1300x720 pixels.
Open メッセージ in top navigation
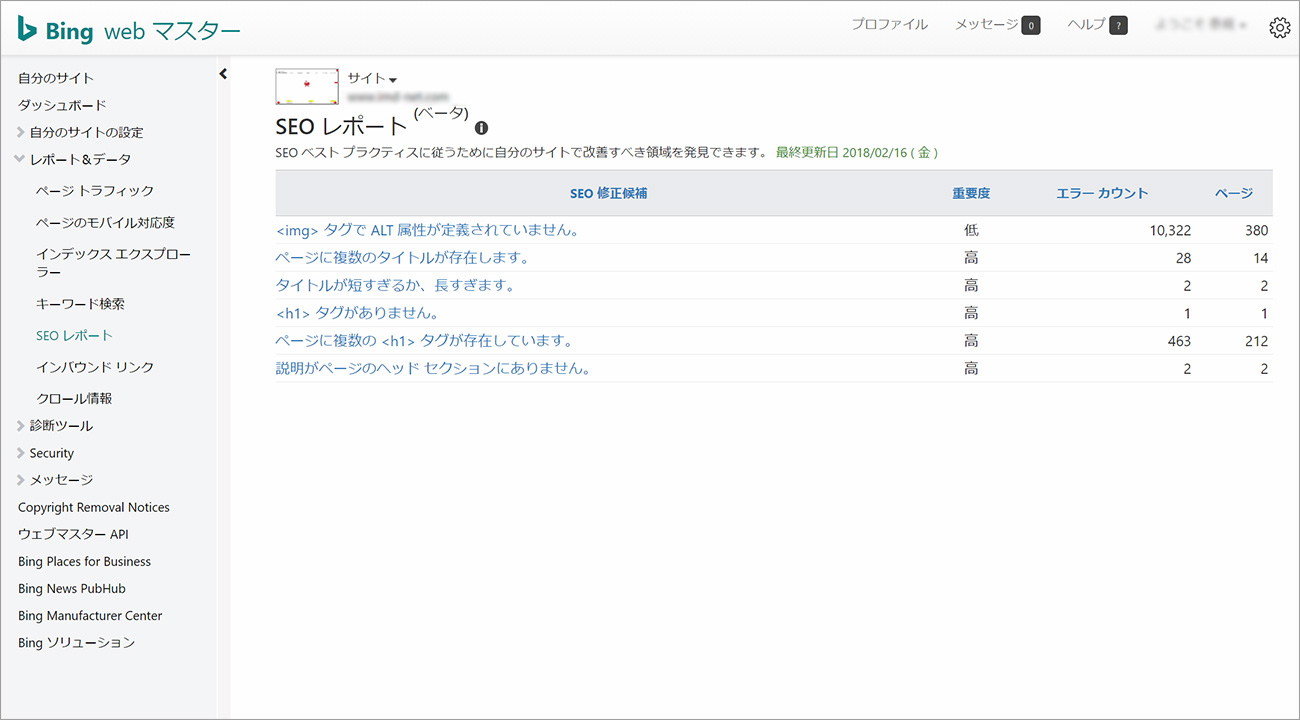pyautogui.click(x=986, y=25)
